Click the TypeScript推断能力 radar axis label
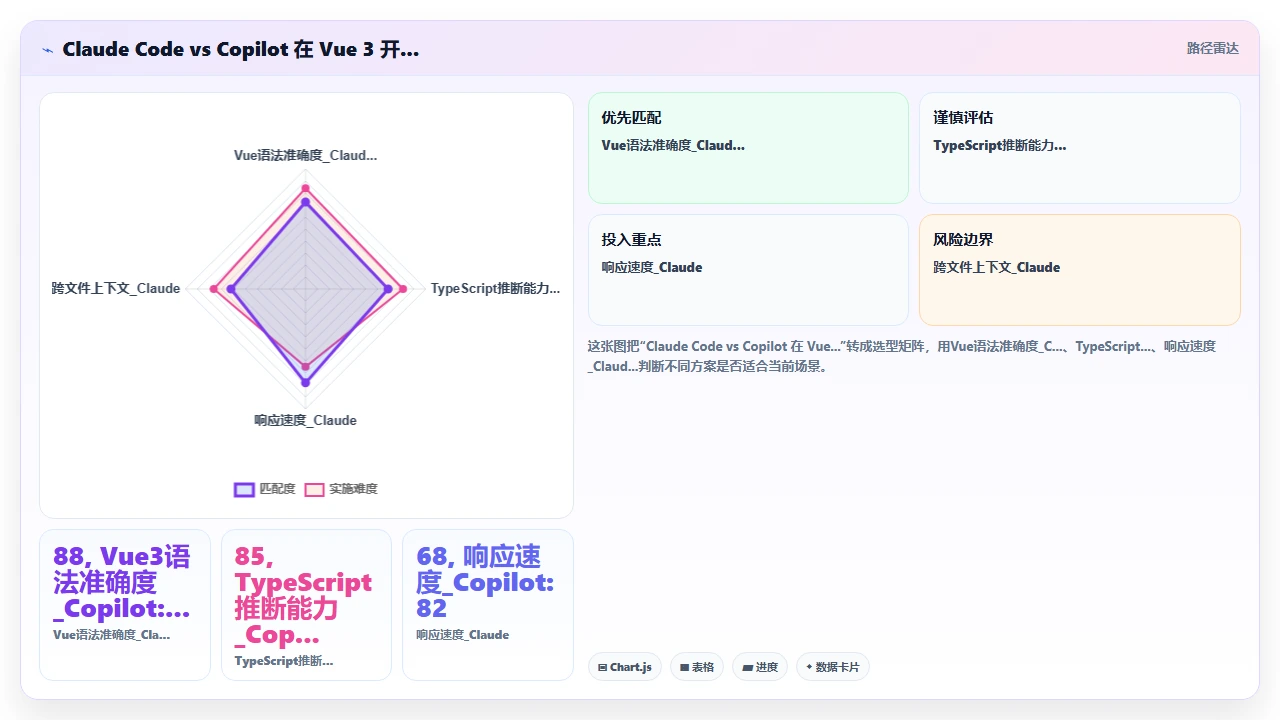Screen dimensions: 1280x720 (495, 288)
